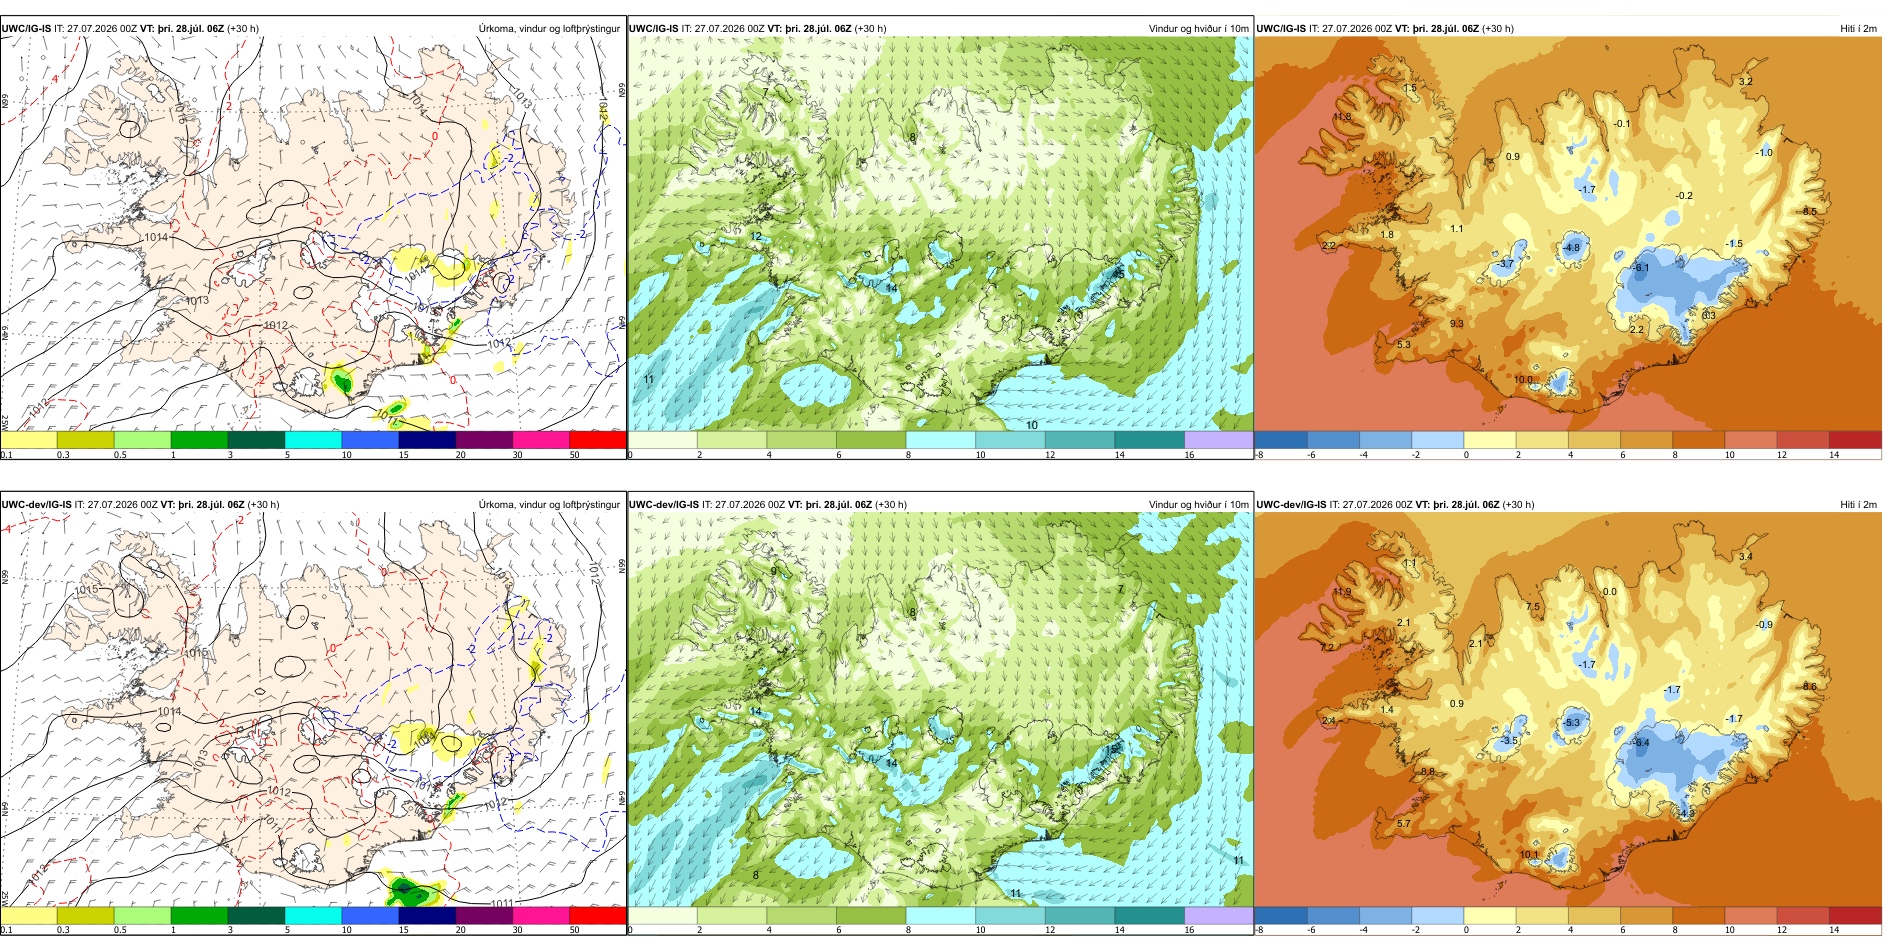Click the bottom UWC-dev 'Hiti í 2m' title
The width and height of the screenshot is (1900, 950).
tap(1858, 505)
